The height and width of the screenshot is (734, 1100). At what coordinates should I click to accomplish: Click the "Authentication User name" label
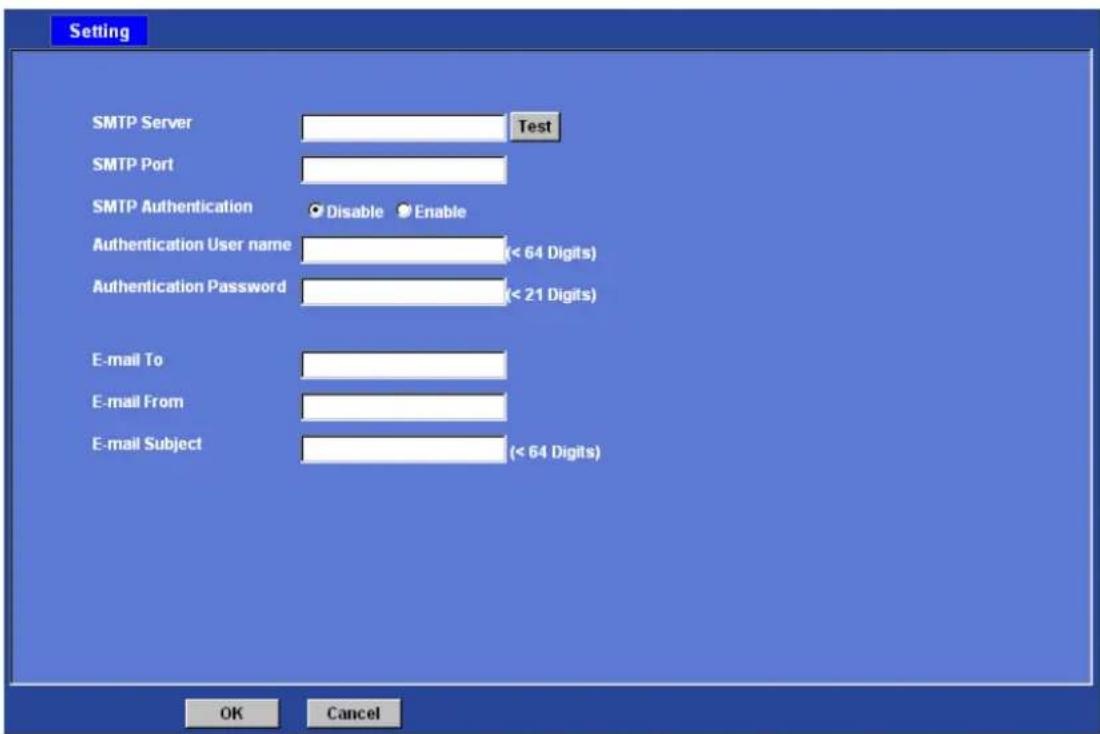click(x=192, y=245)
